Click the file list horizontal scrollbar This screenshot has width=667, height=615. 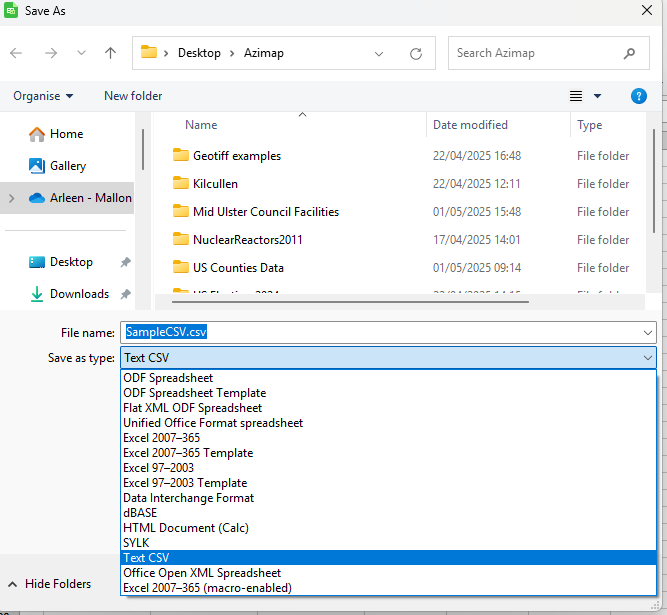[x=350, y=302]
